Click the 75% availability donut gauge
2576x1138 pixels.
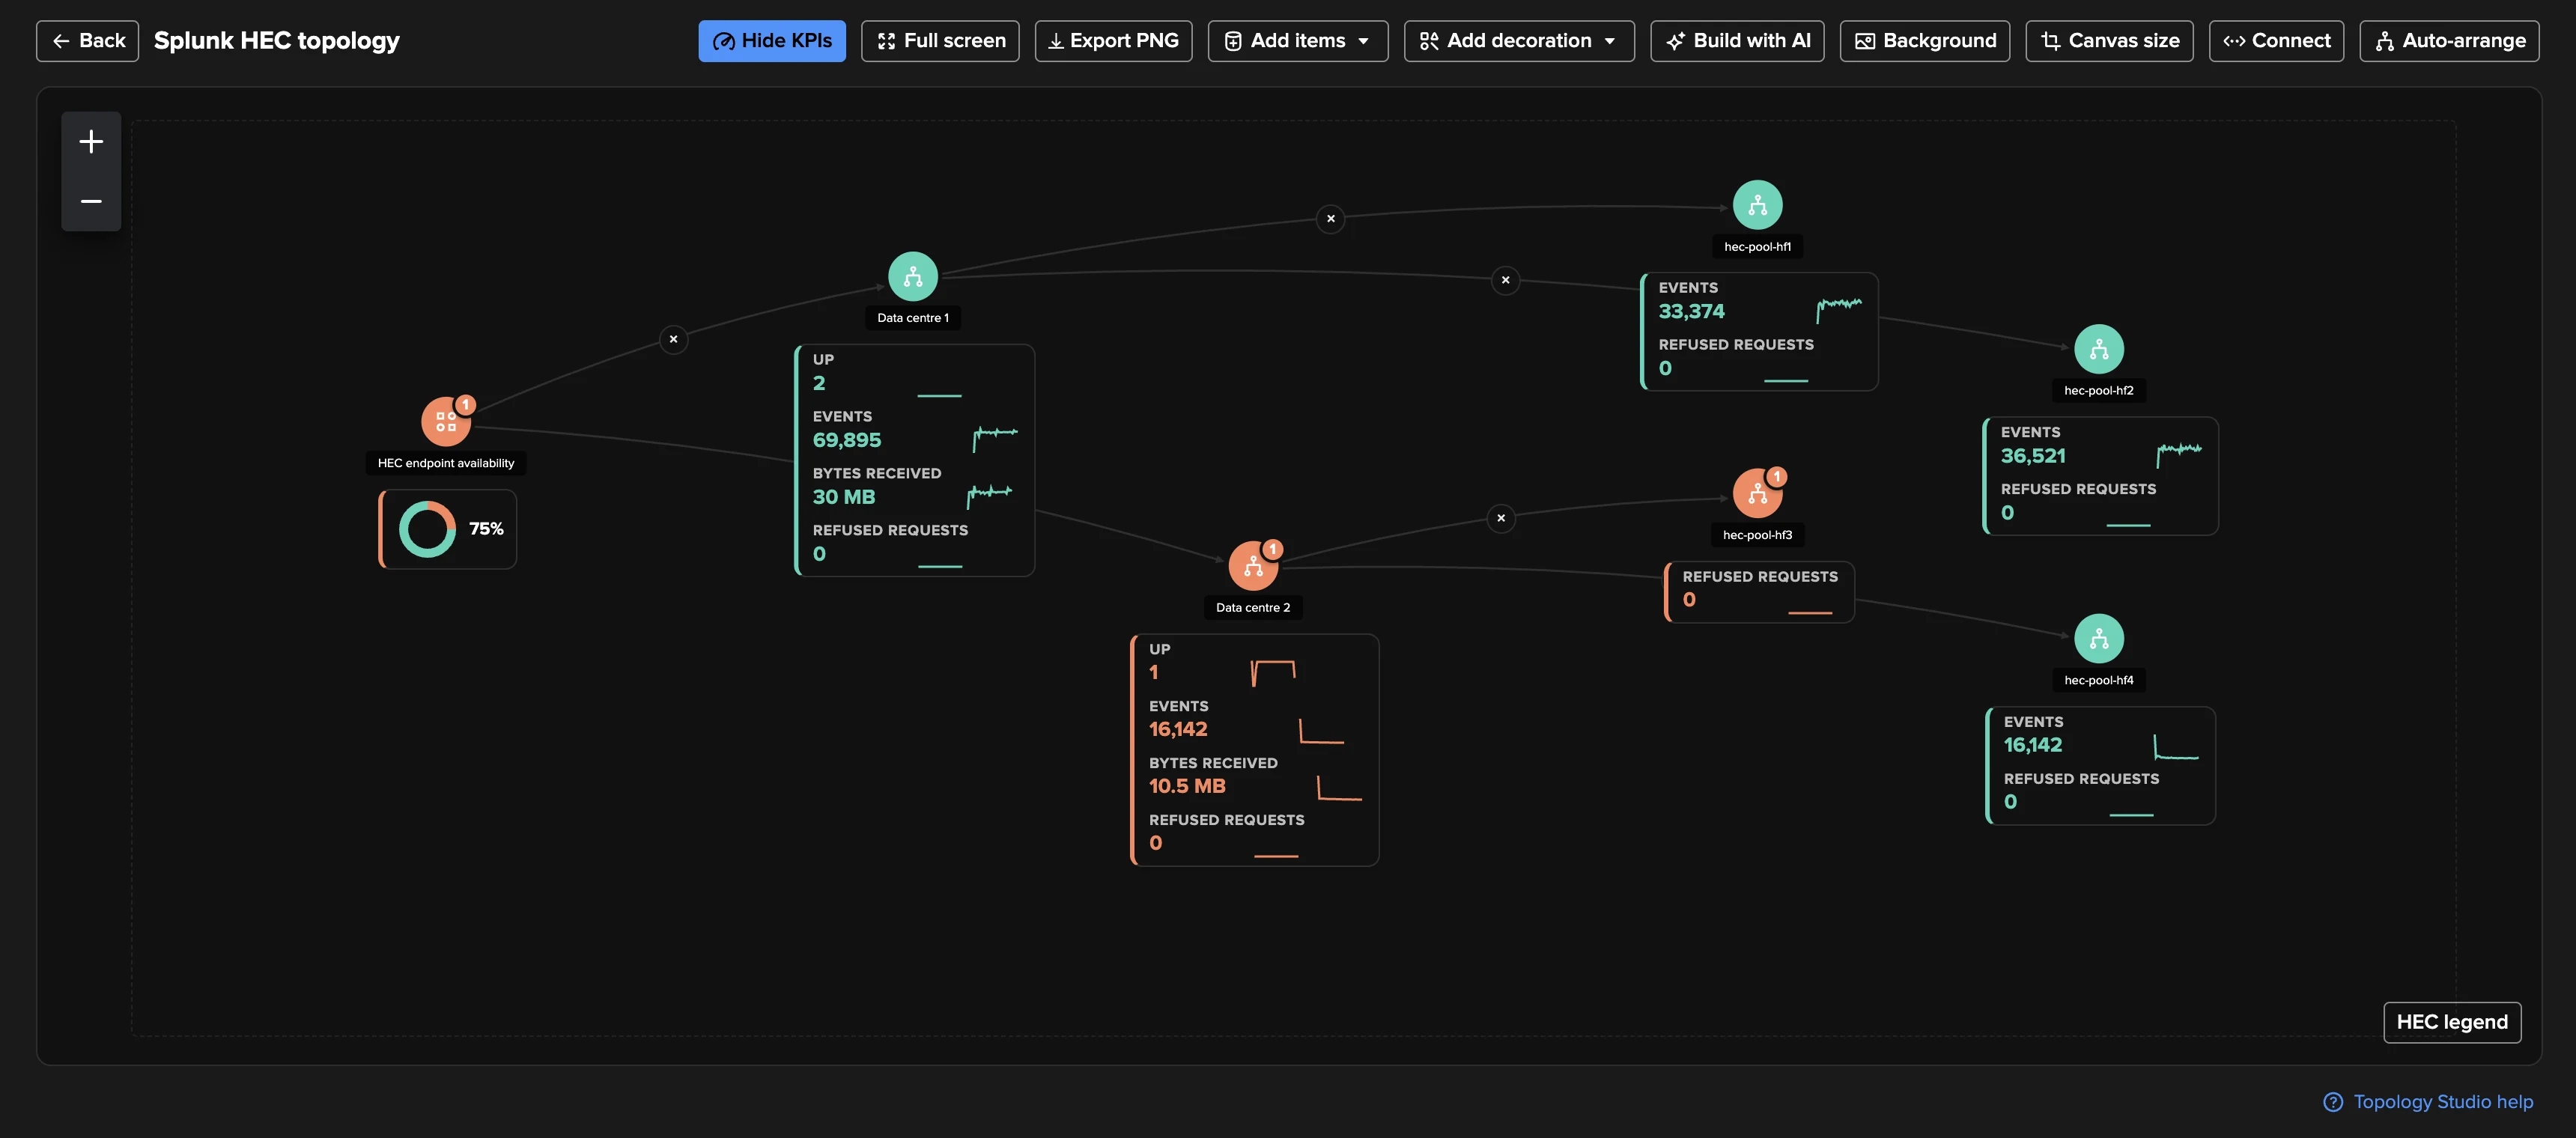[x=427, y=529]
